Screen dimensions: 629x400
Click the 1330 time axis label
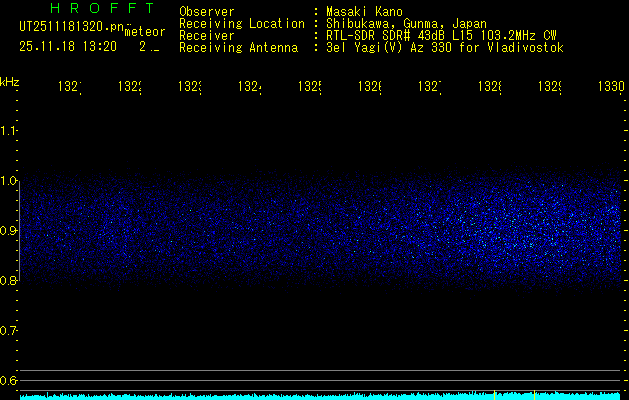pos(611,87)
